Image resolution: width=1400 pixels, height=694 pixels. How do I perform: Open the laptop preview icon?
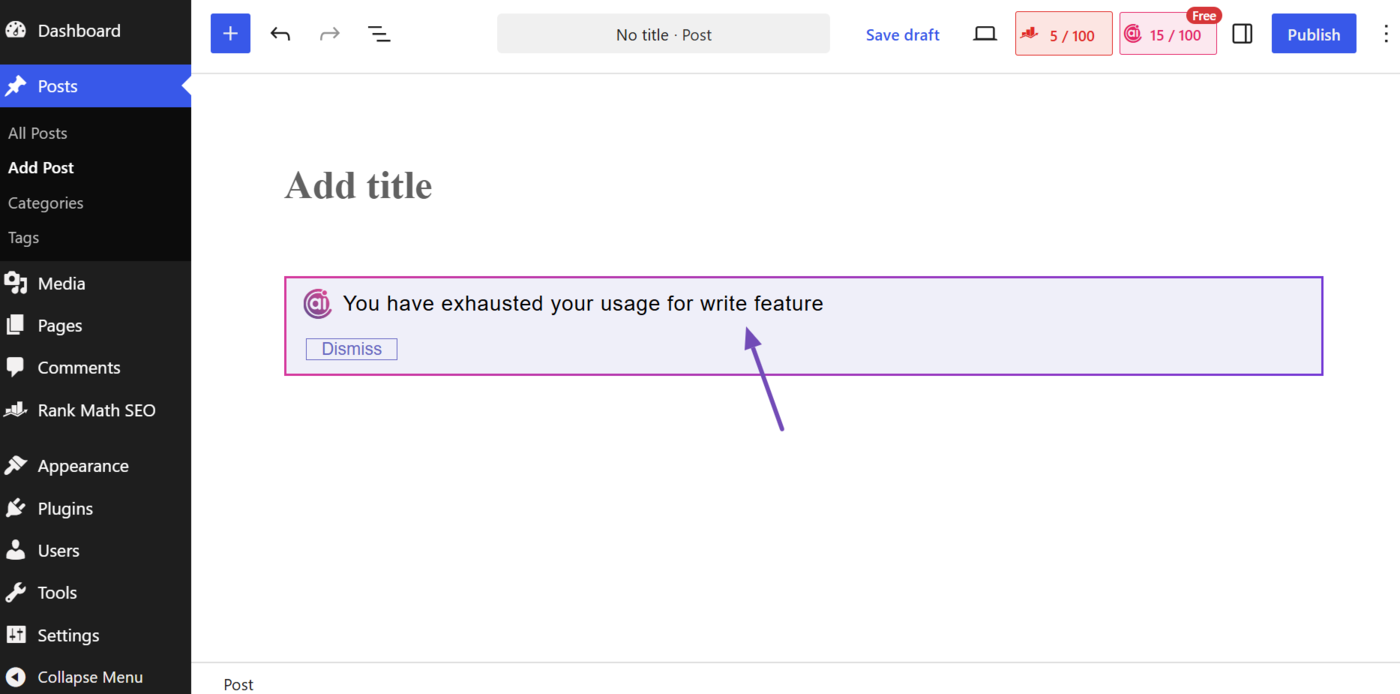click(985, 34)
